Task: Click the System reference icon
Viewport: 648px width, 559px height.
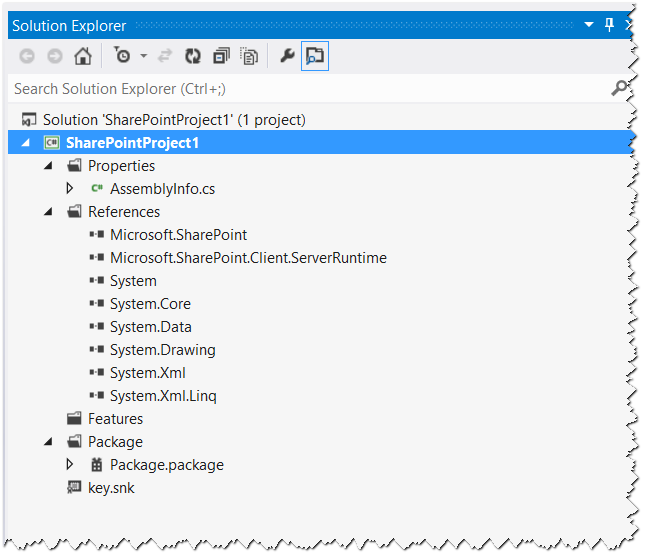Action: pos(97,281)
